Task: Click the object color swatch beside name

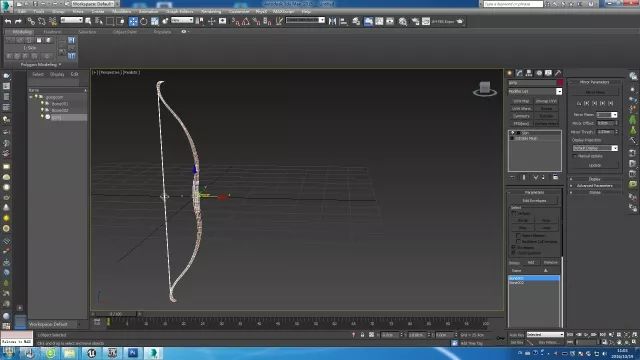Action: point(560,83)
